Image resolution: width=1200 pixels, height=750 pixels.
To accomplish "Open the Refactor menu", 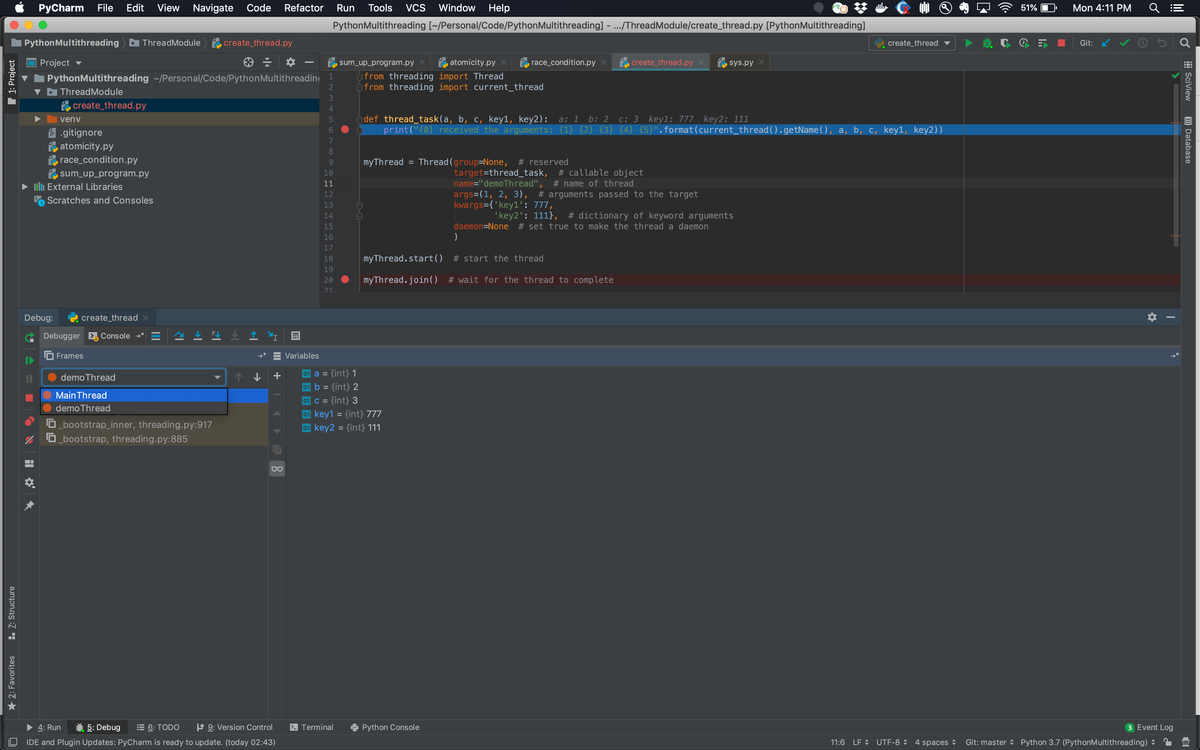I will click(303, 8).
